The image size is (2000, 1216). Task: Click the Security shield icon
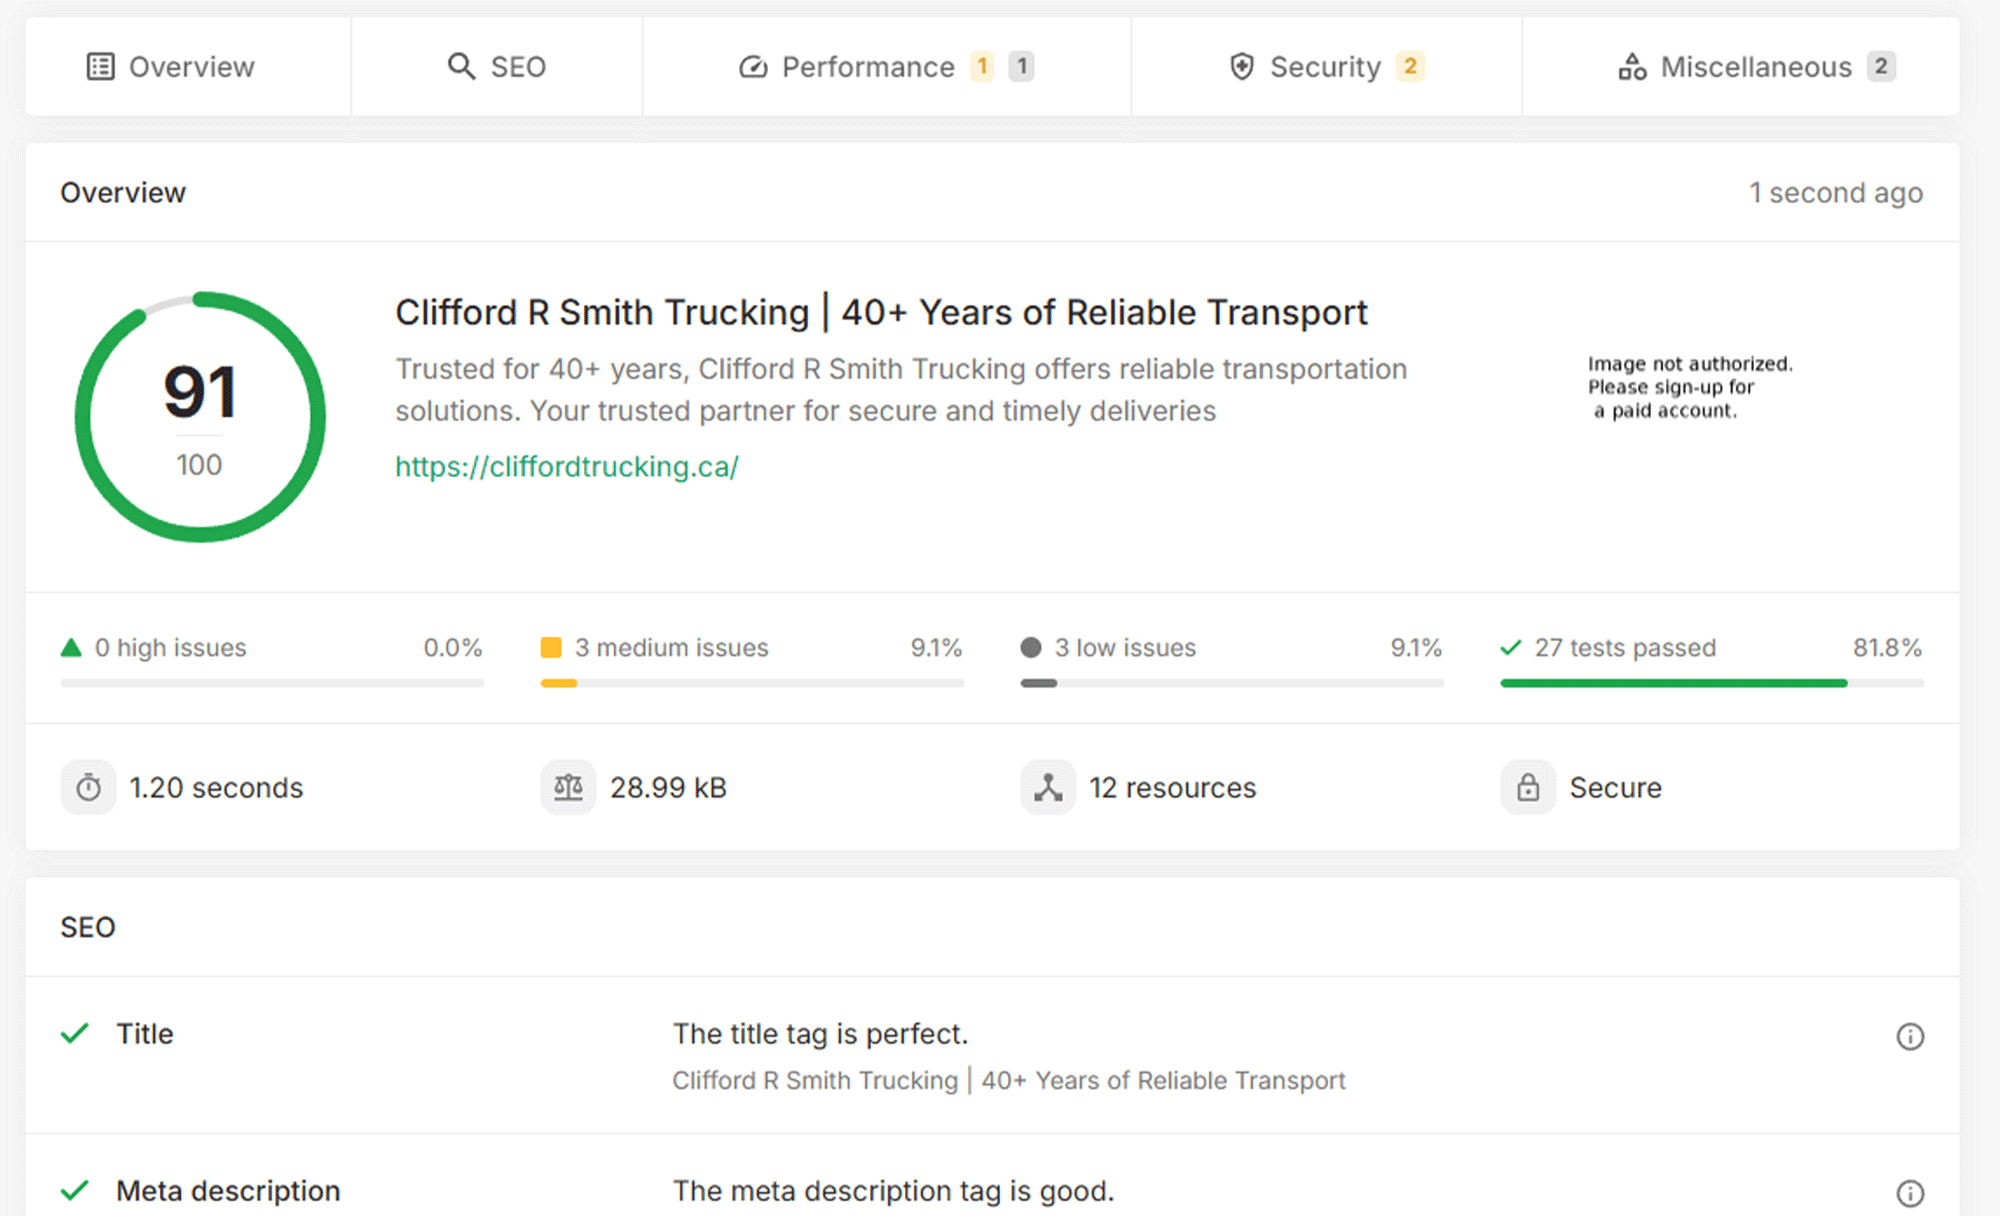coord(1241,66)
